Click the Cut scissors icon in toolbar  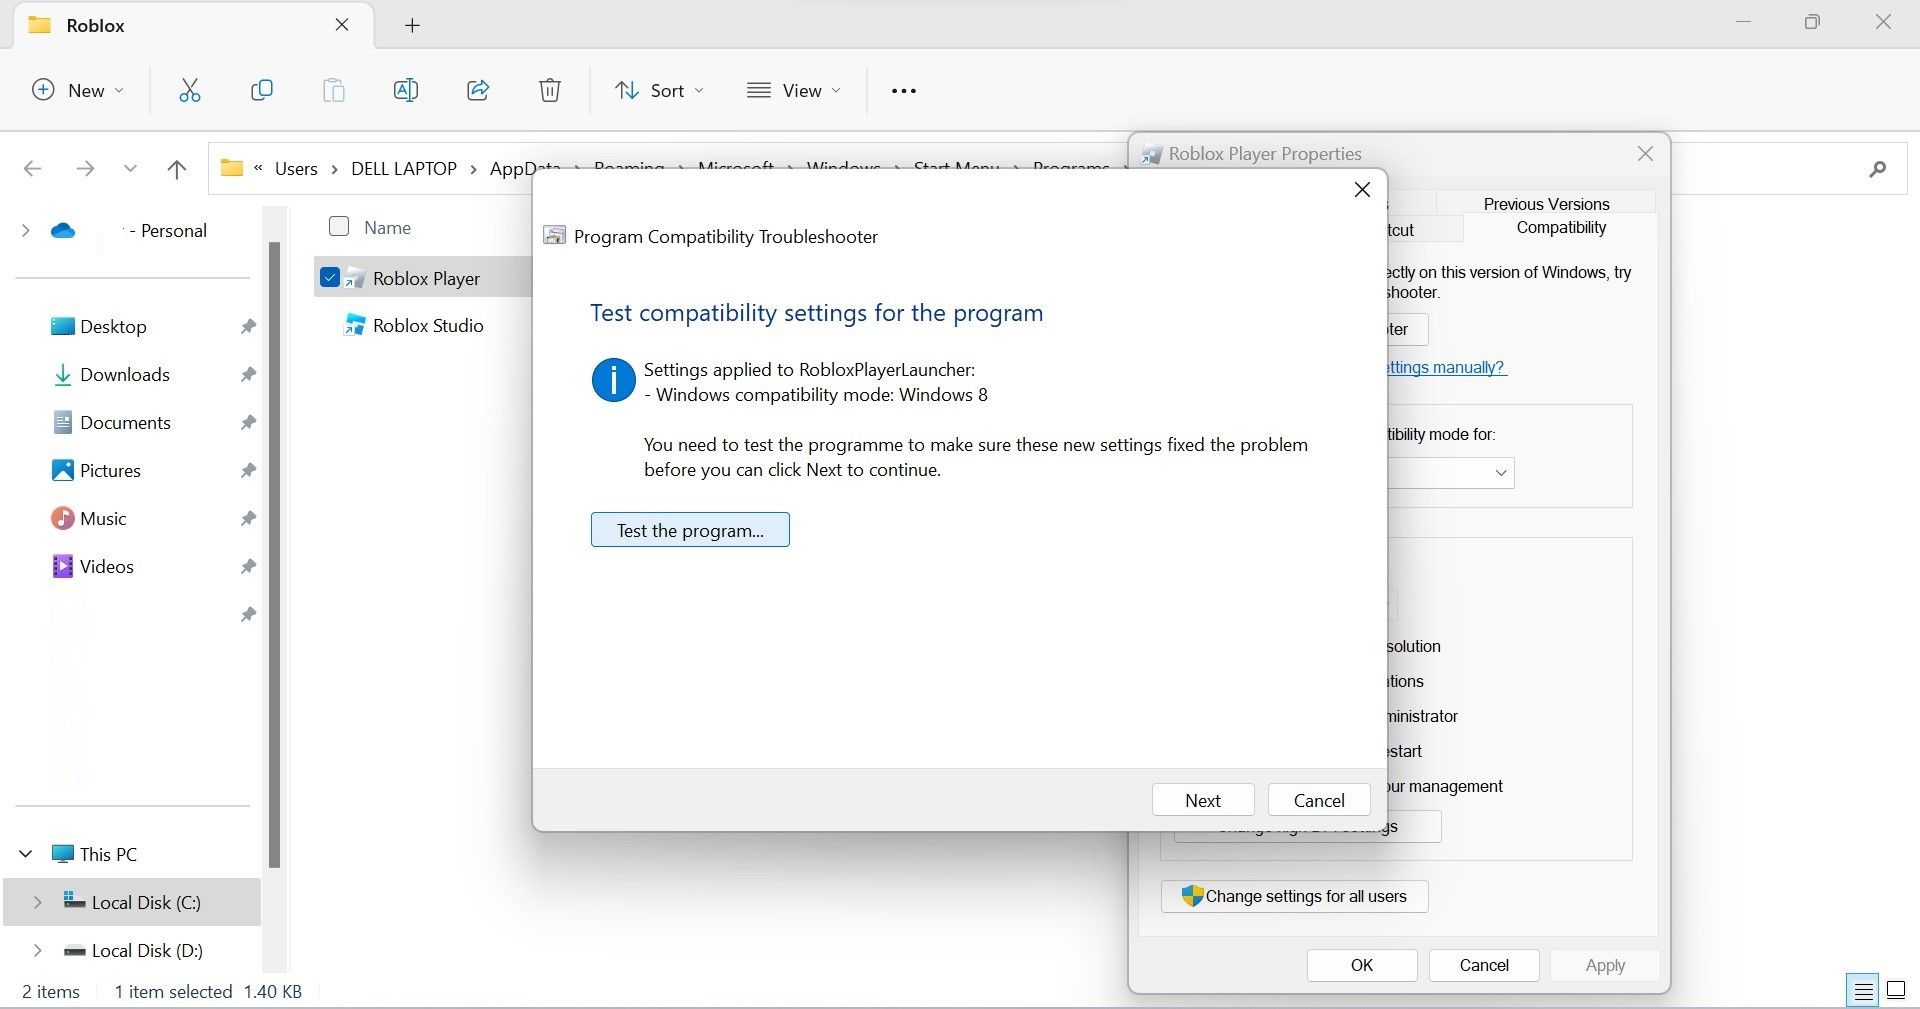(x=190, y=90)
